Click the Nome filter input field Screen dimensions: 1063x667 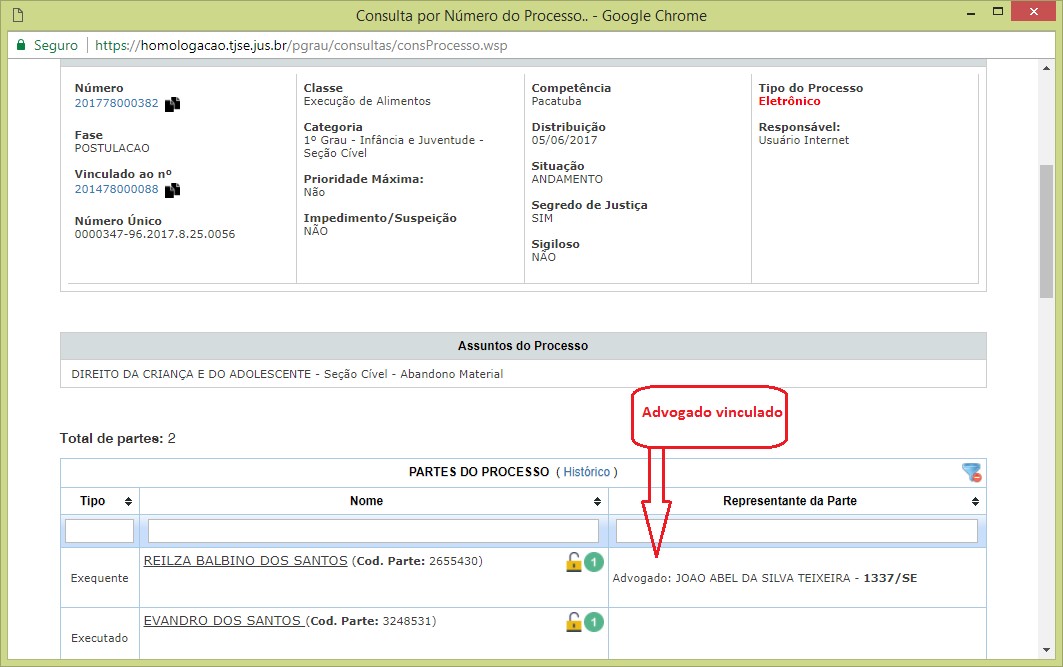click(373, 531)
